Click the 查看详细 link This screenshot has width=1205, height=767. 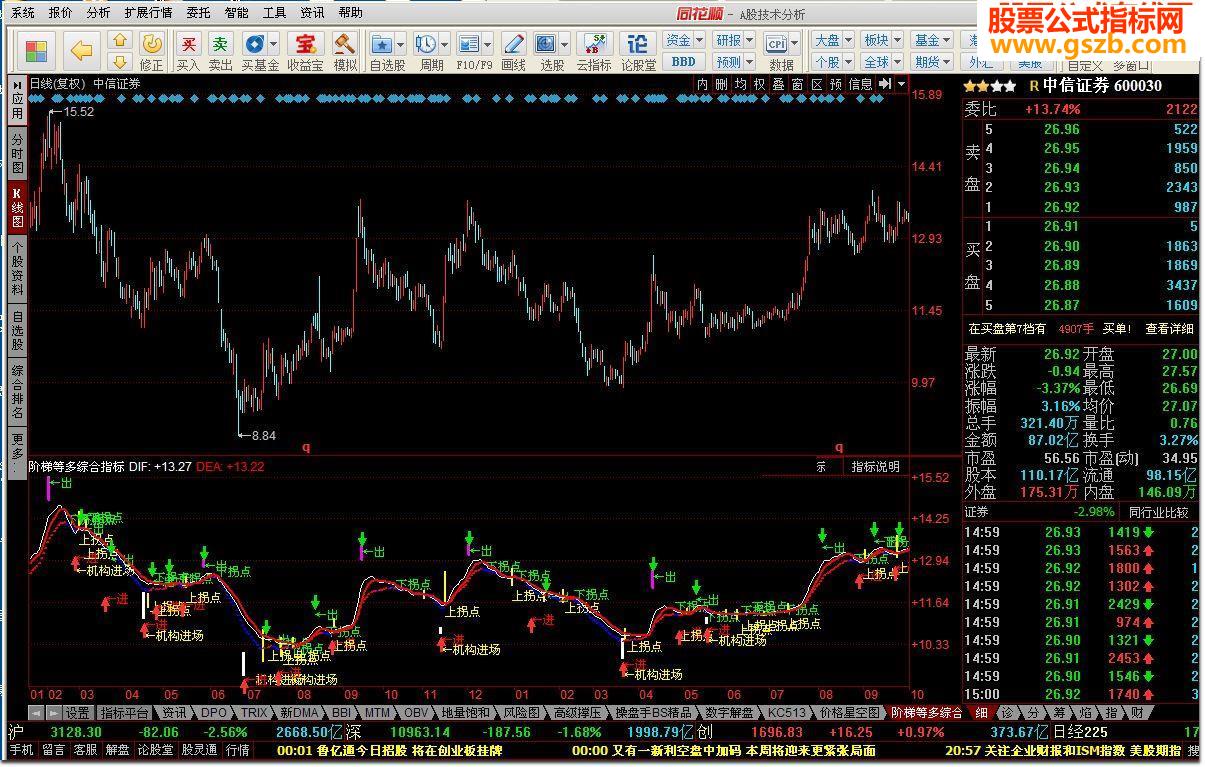point(1169,328)
